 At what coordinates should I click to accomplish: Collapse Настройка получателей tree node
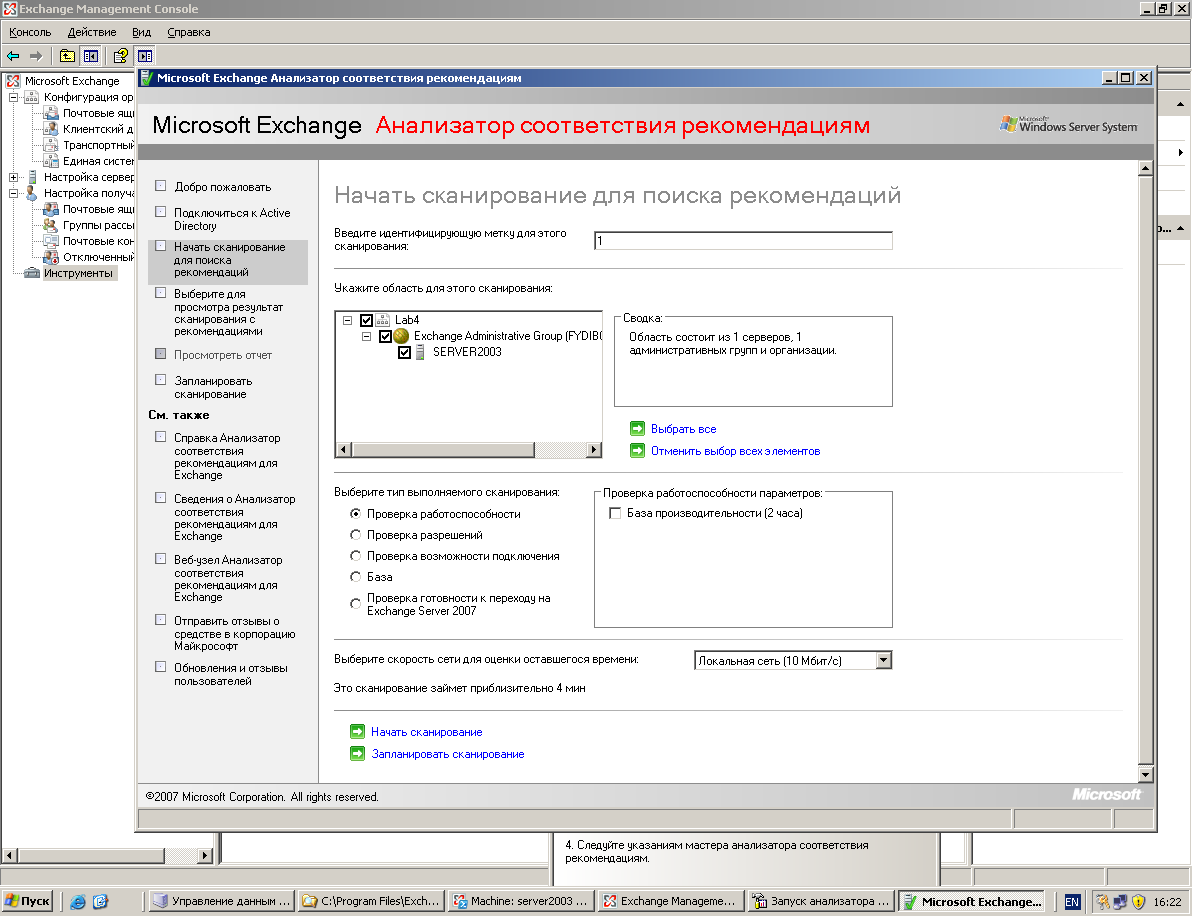(x=13, y=193)
